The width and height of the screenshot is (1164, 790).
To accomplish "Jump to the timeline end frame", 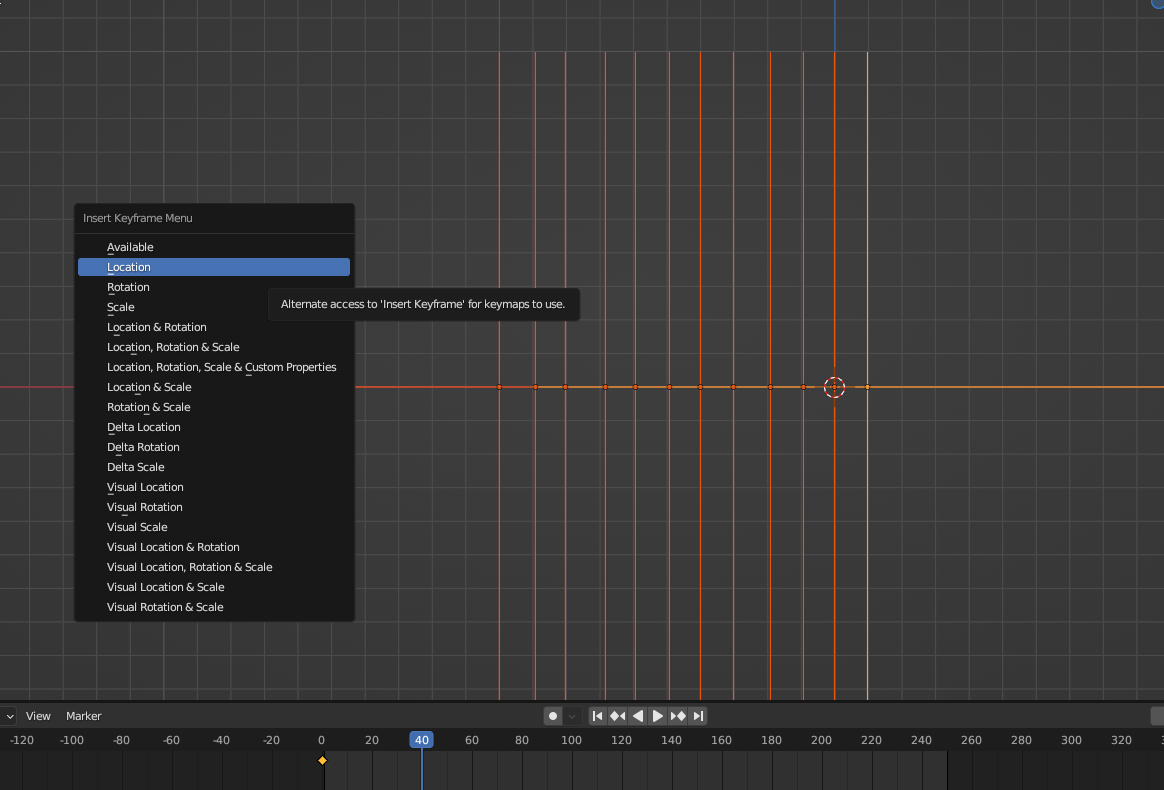I will pyautogui.click(x=698, y=716).
